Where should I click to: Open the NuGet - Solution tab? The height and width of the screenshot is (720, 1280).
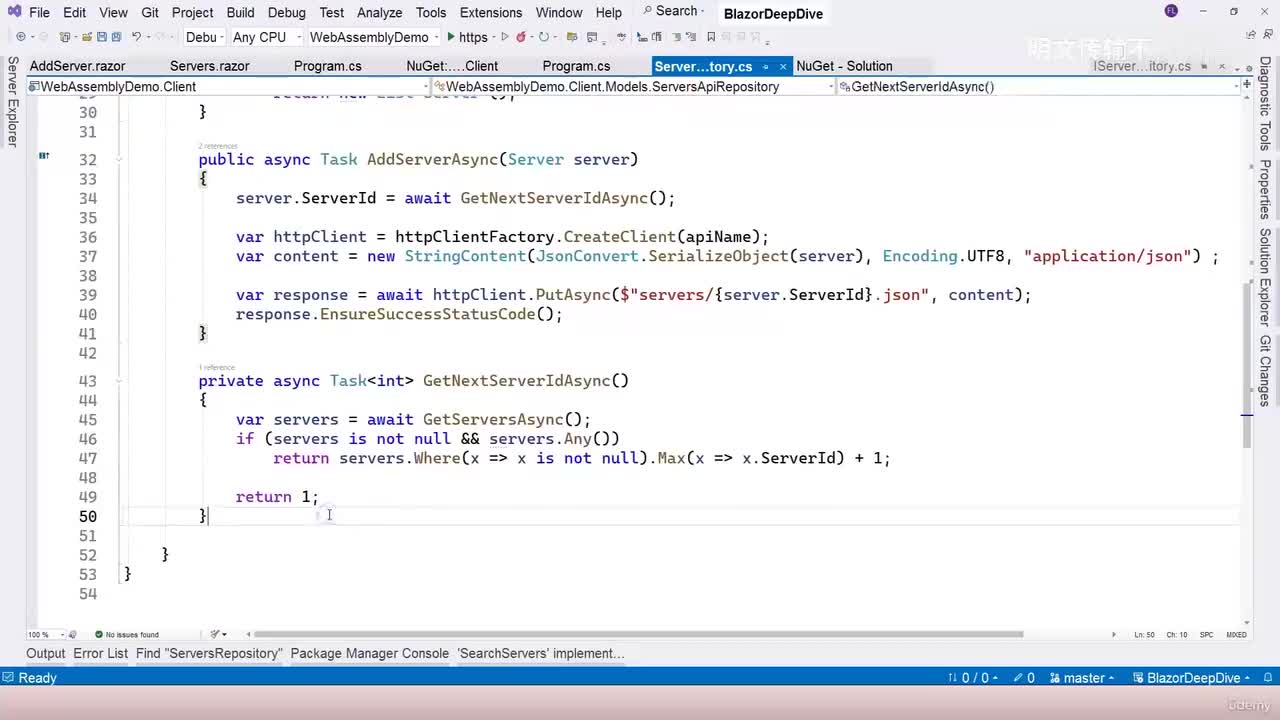(x=844, y=66)
